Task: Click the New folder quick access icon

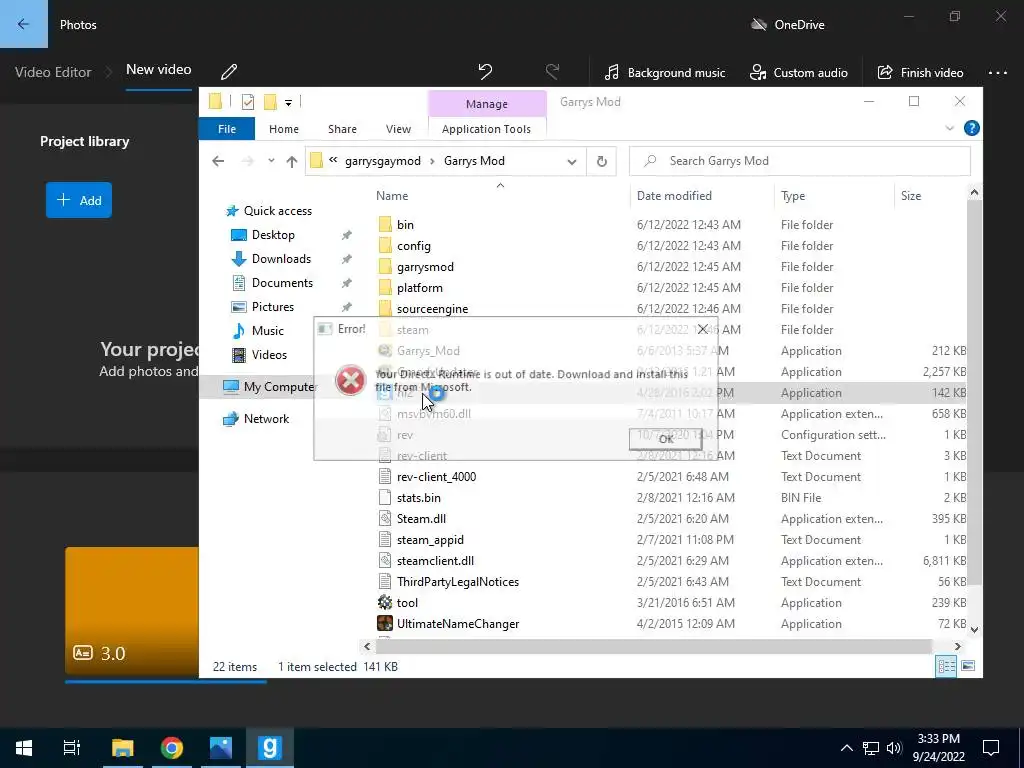Action: coord(270,102)
